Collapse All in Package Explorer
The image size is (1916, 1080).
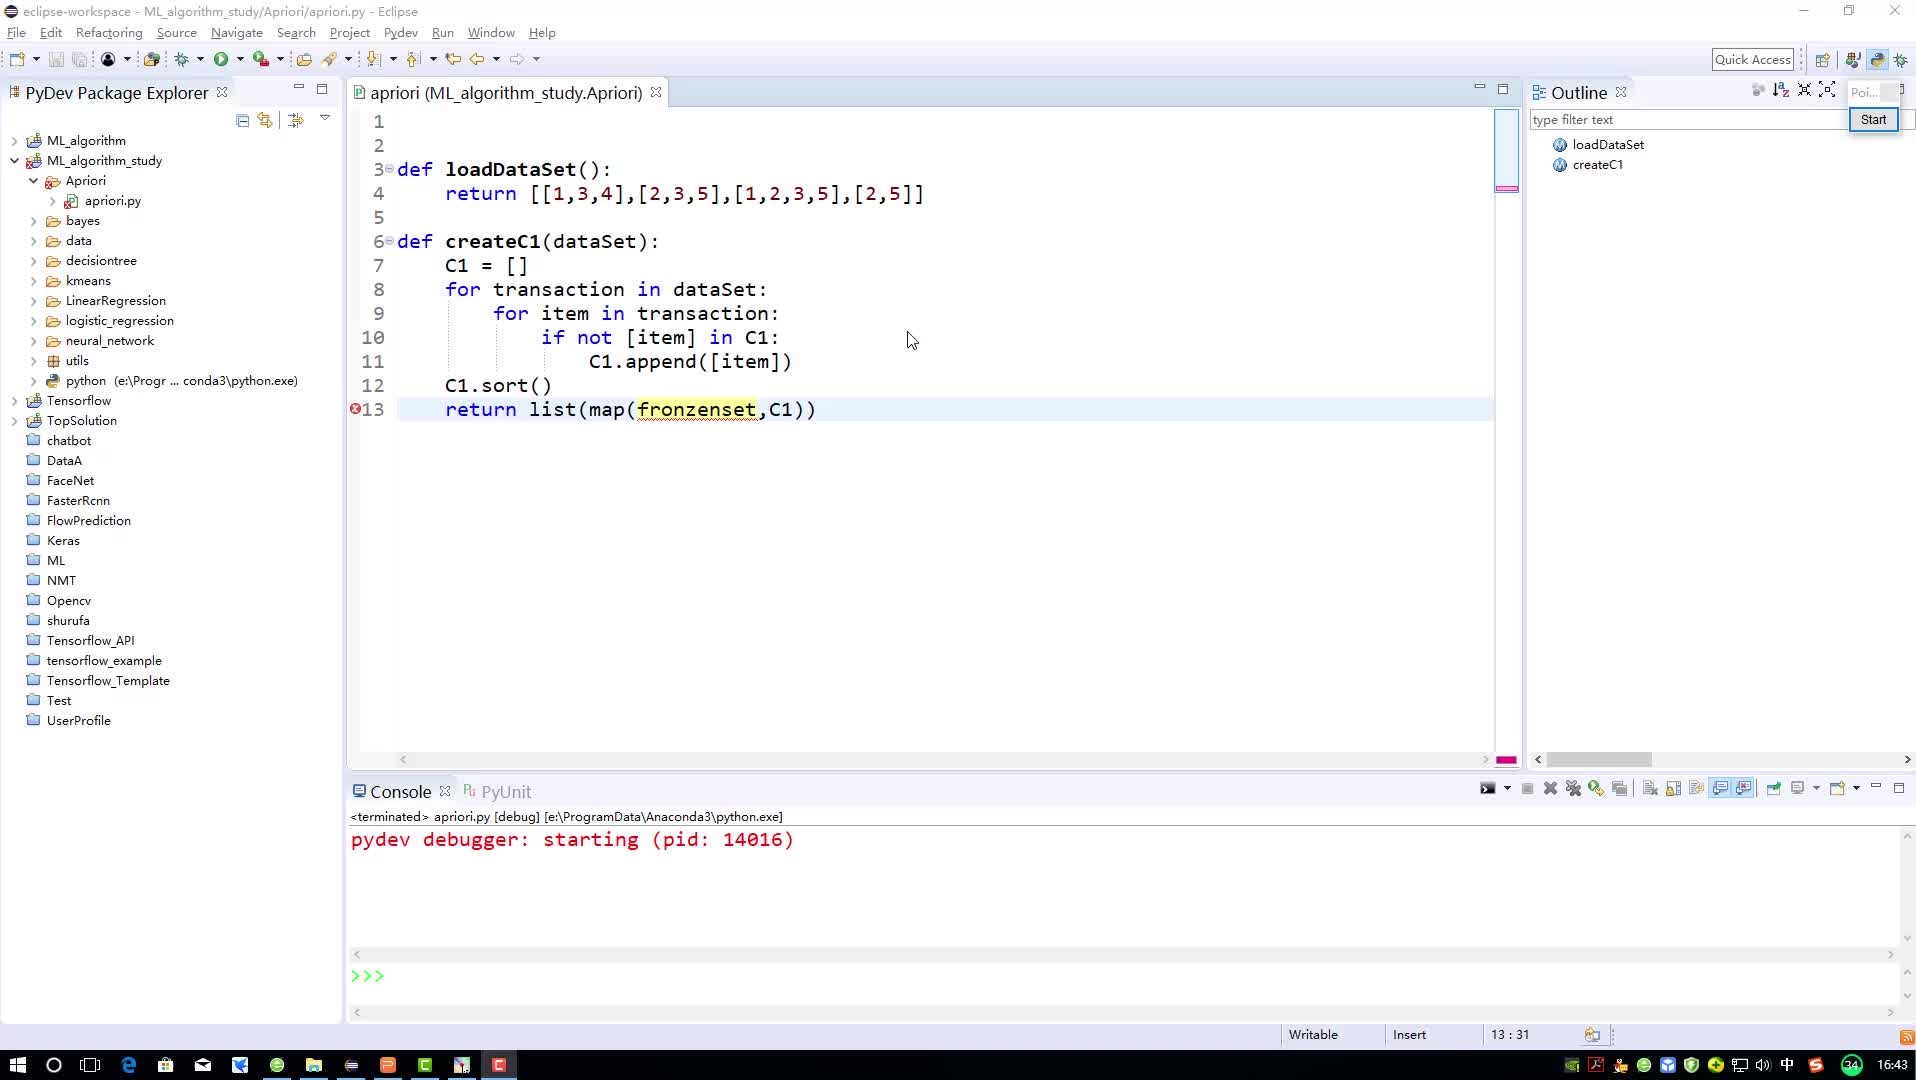(x=242, y=120)
